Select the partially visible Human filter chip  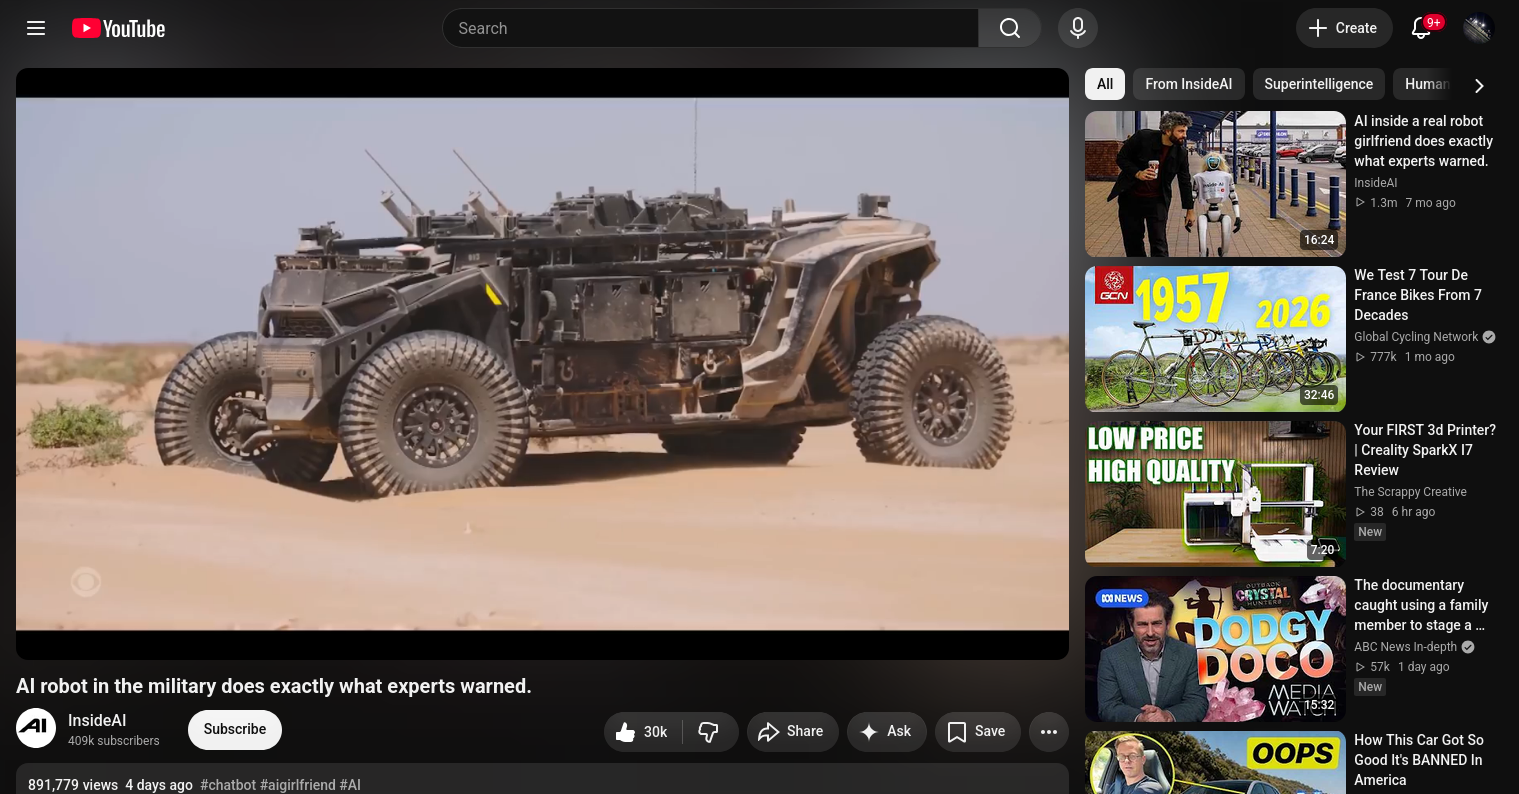1426,84
